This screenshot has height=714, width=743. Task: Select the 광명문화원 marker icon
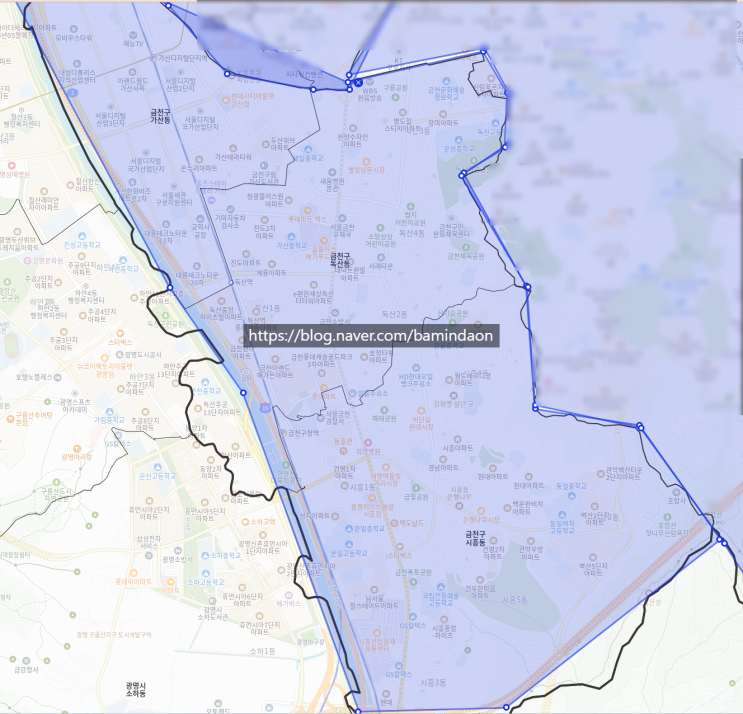[x=27, y=261]
